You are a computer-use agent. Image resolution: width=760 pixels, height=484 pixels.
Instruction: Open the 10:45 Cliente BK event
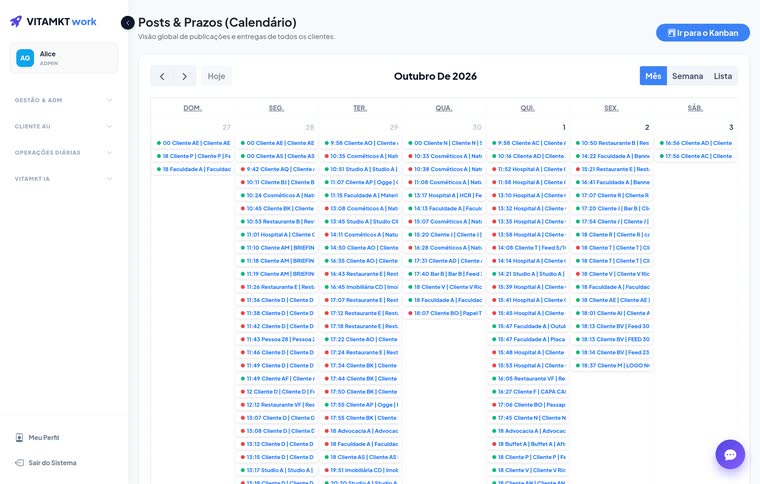(x=277, y=208)
